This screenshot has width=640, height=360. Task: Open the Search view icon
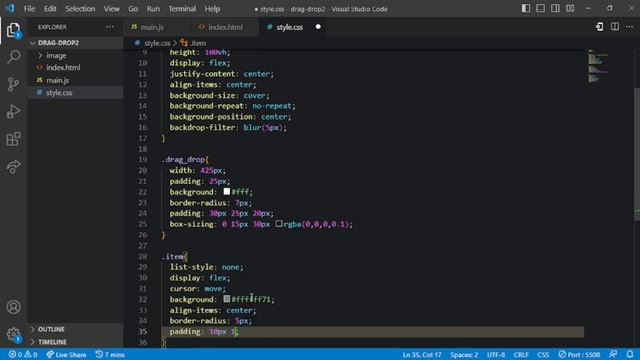tap(13, 57)
